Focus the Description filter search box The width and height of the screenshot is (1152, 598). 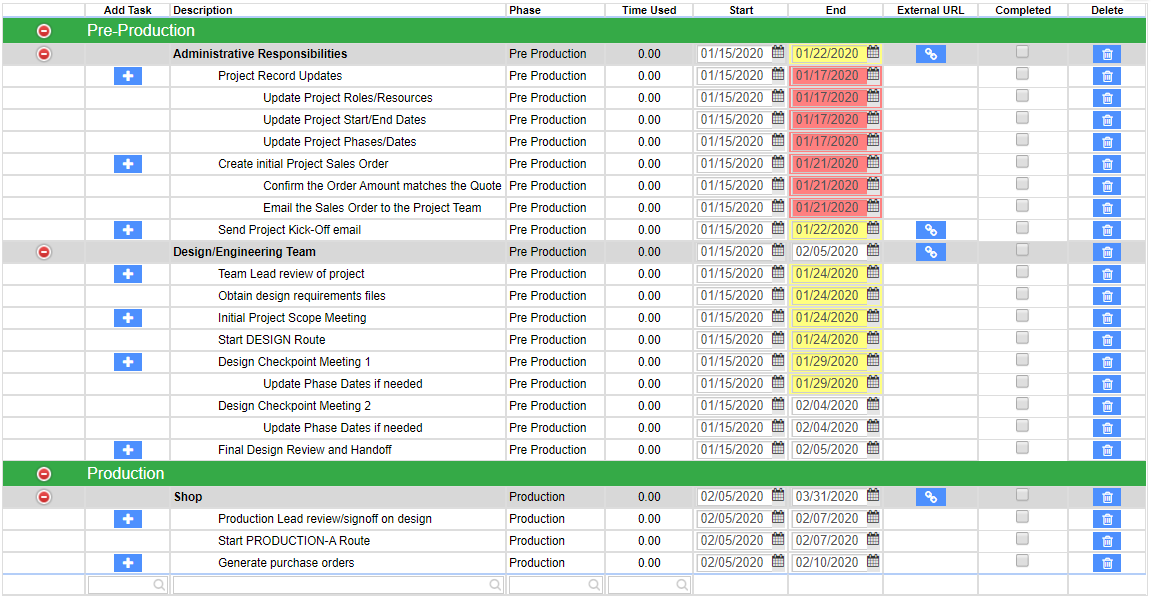point(338,585)
